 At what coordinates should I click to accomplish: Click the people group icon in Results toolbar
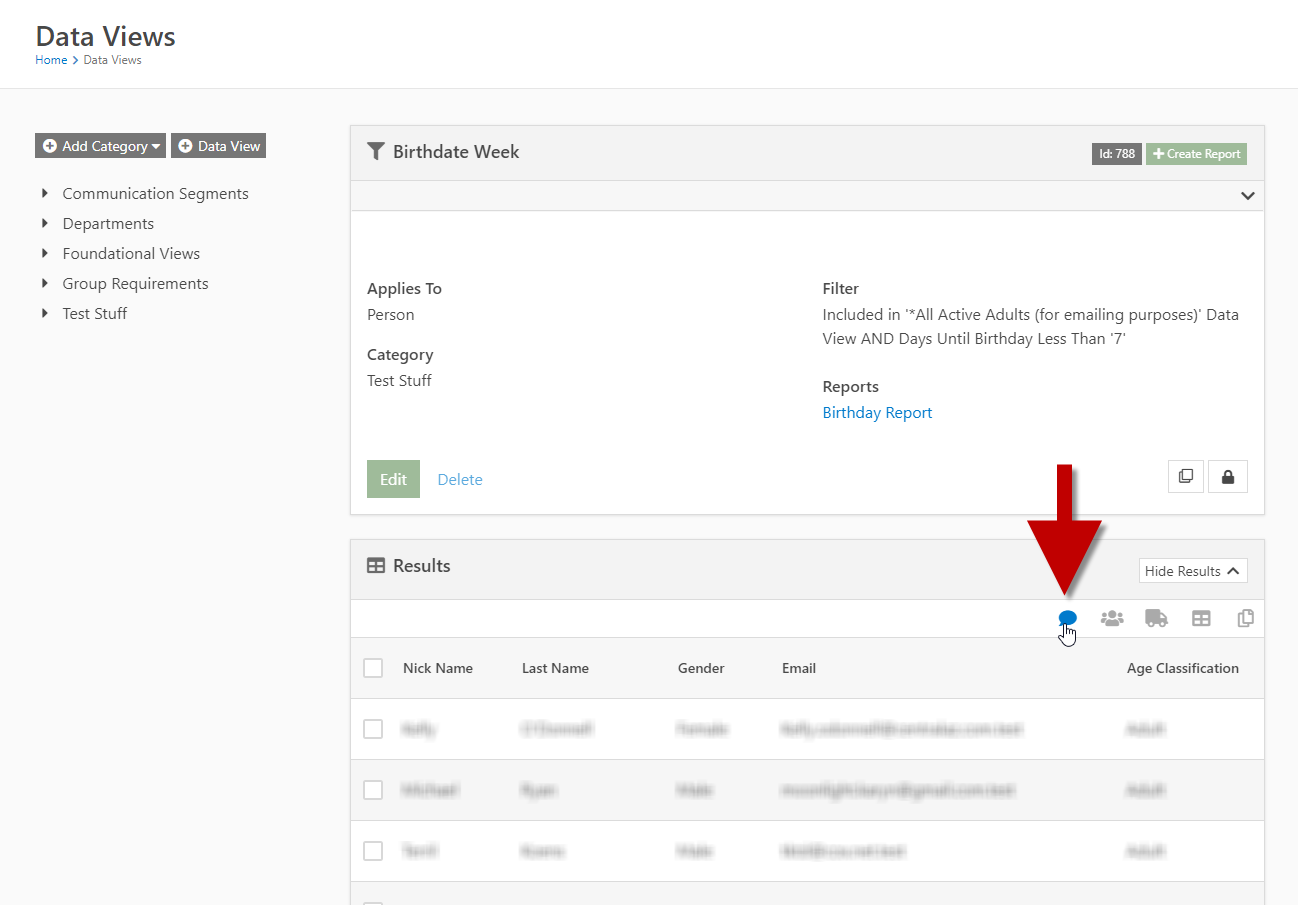pyautogui.click(x=1112, y=619)
